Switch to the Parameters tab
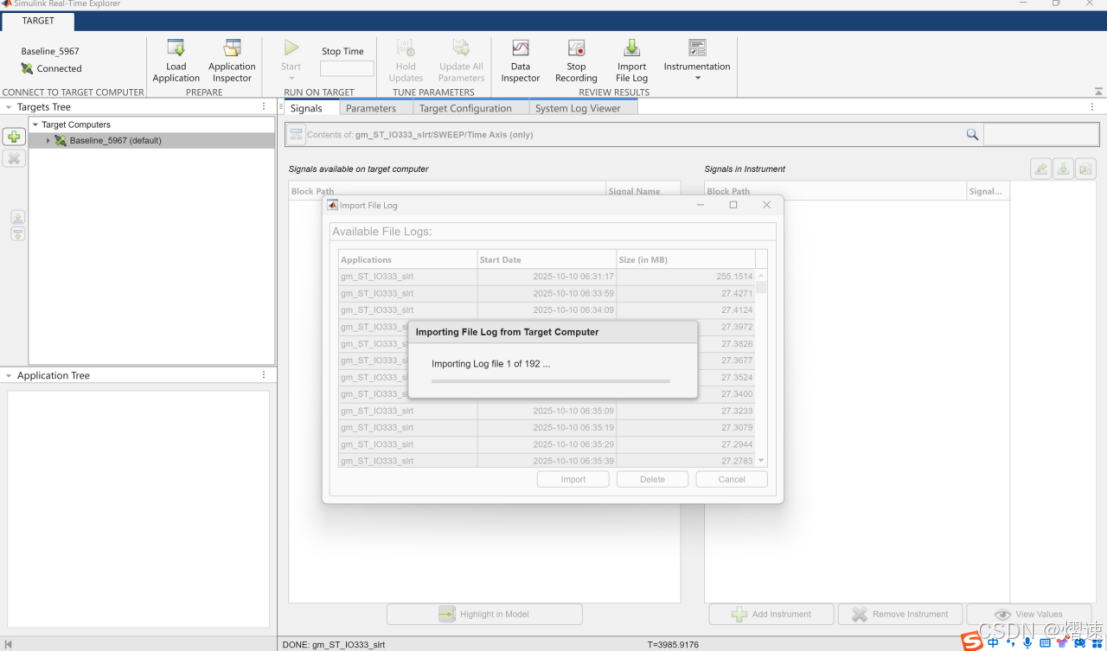The height and width of the screenshot is (651, 1108). [x=371, y=108]
